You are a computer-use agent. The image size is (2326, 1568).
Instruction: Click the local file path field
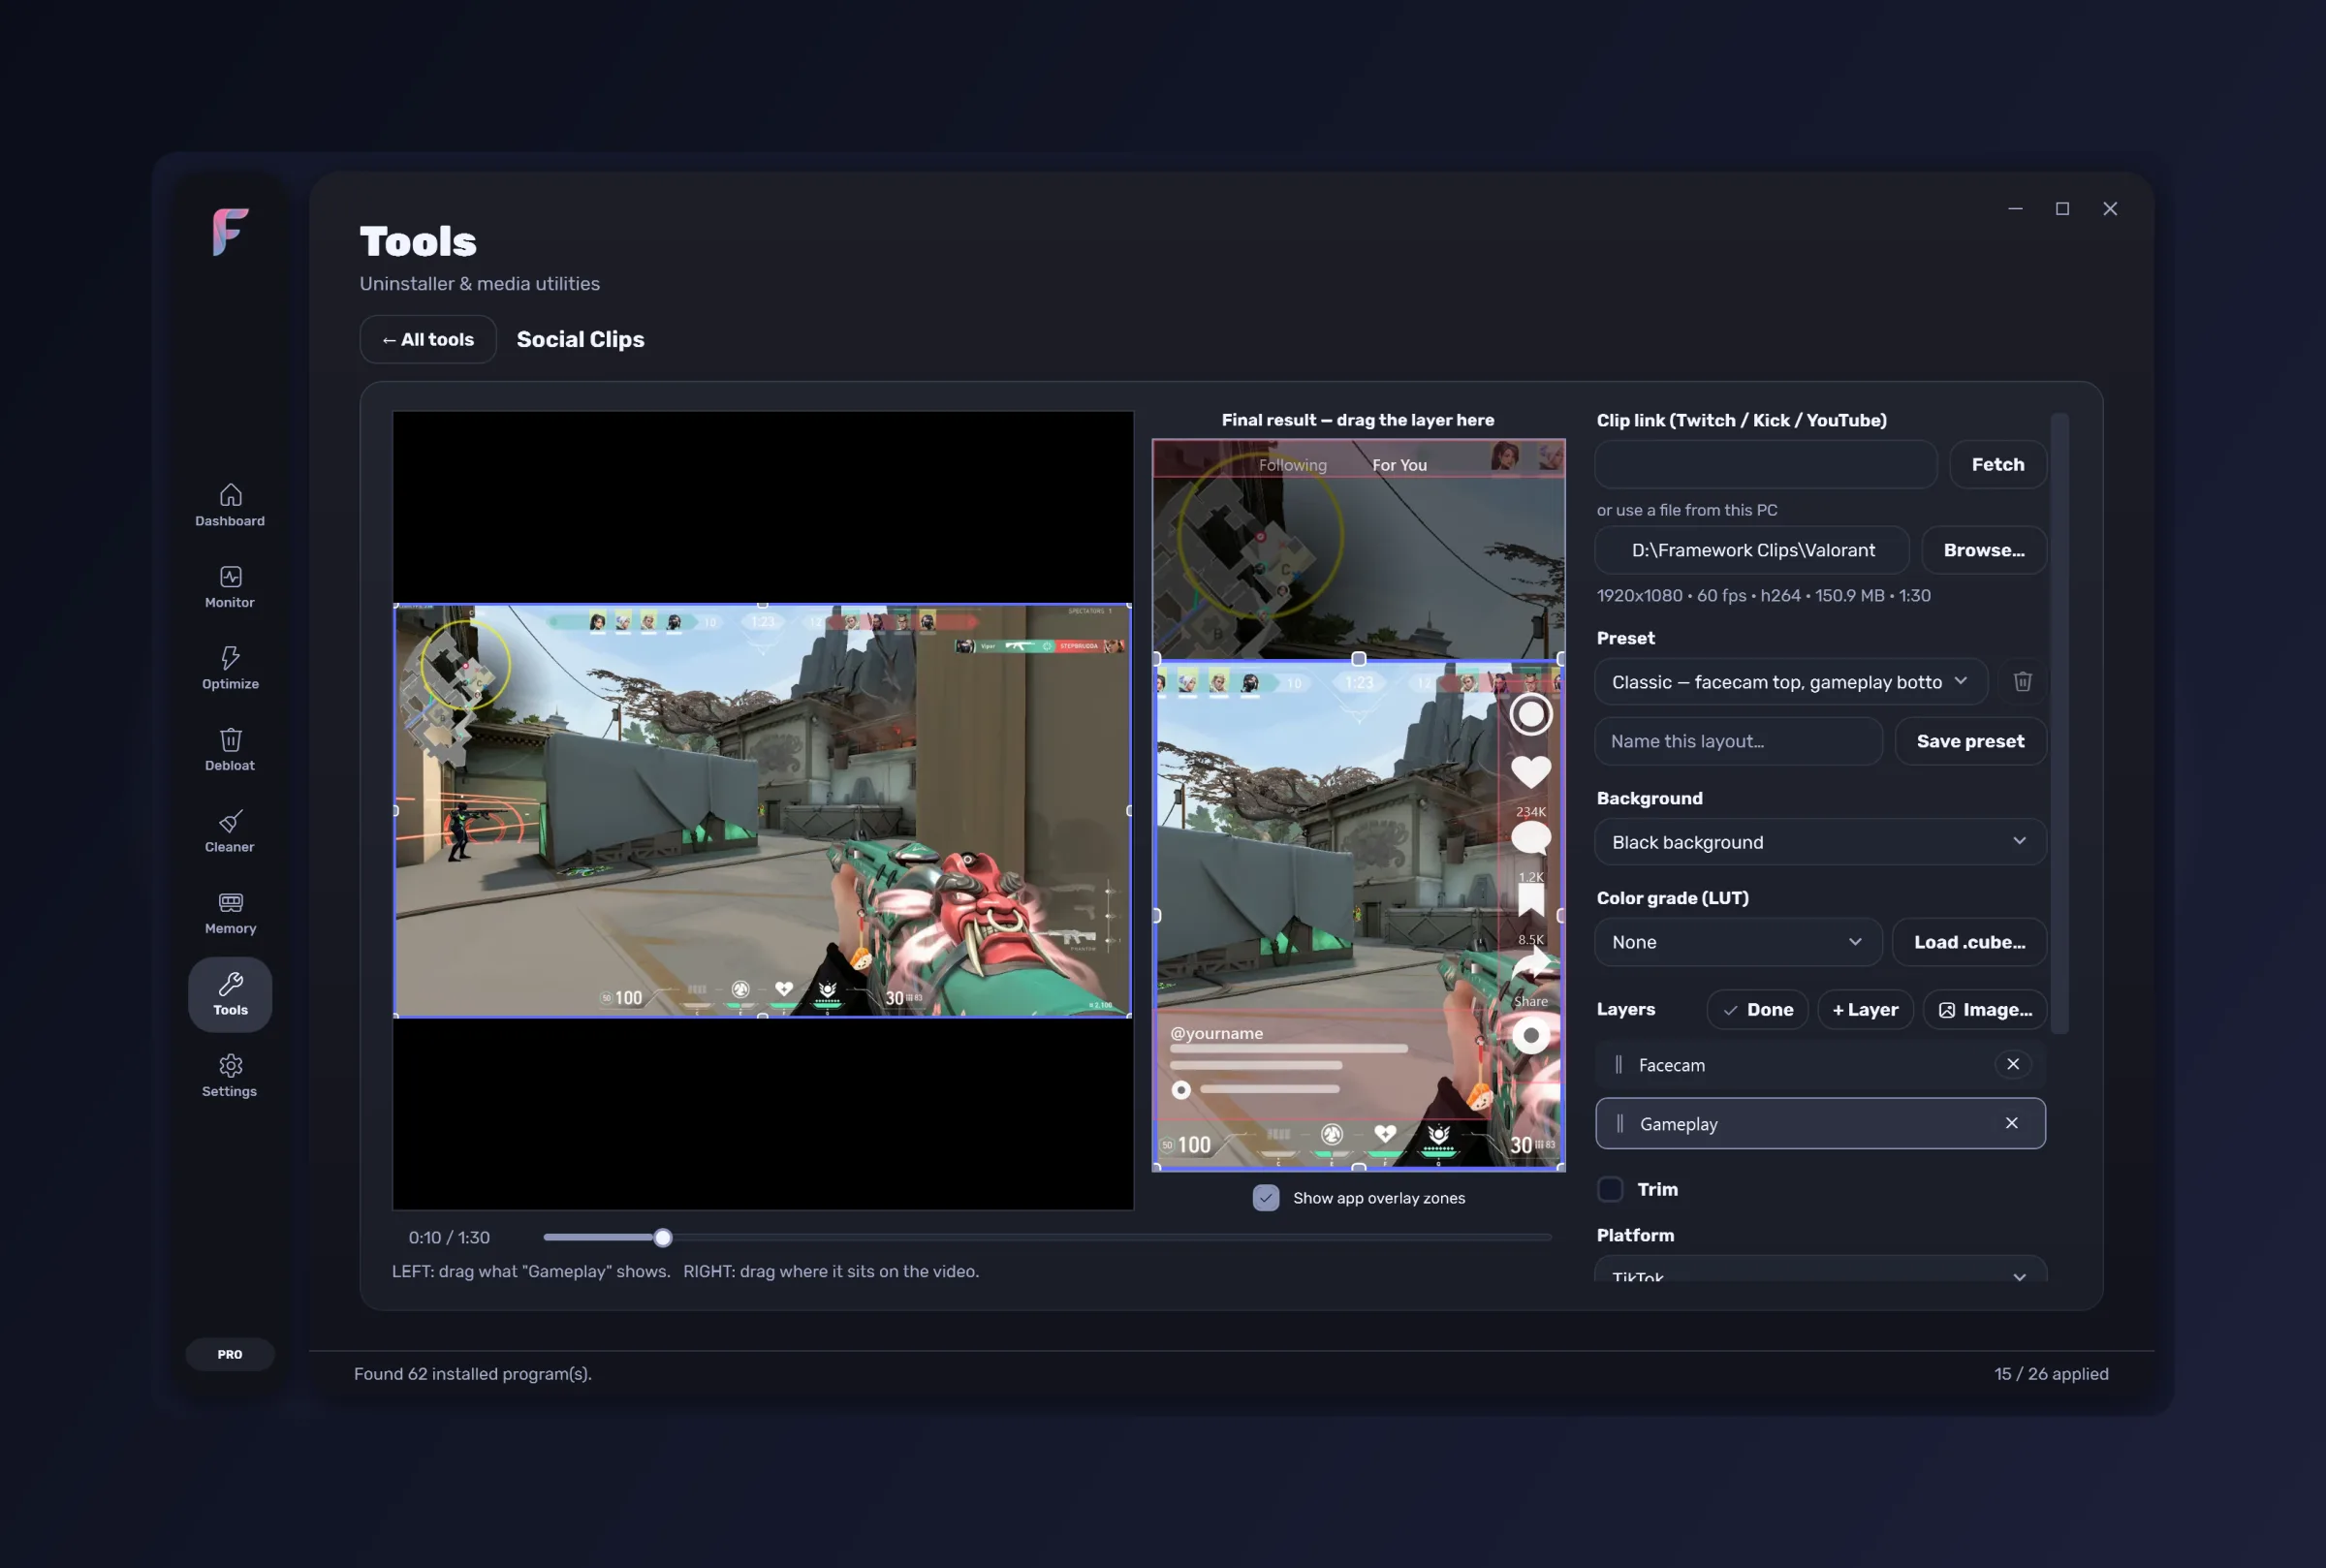tap(1752, 550)
